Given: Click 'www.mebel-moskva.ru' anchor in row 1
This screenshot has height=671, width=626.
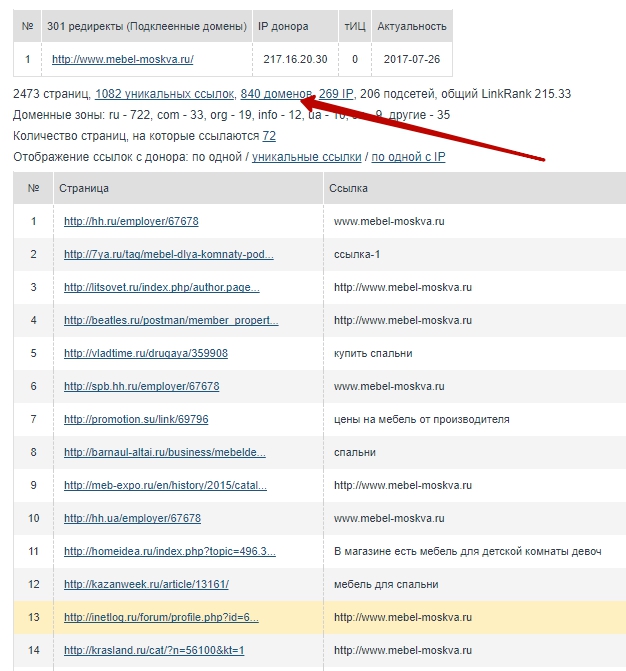Looking at the screenshot, I should (389, 221).
